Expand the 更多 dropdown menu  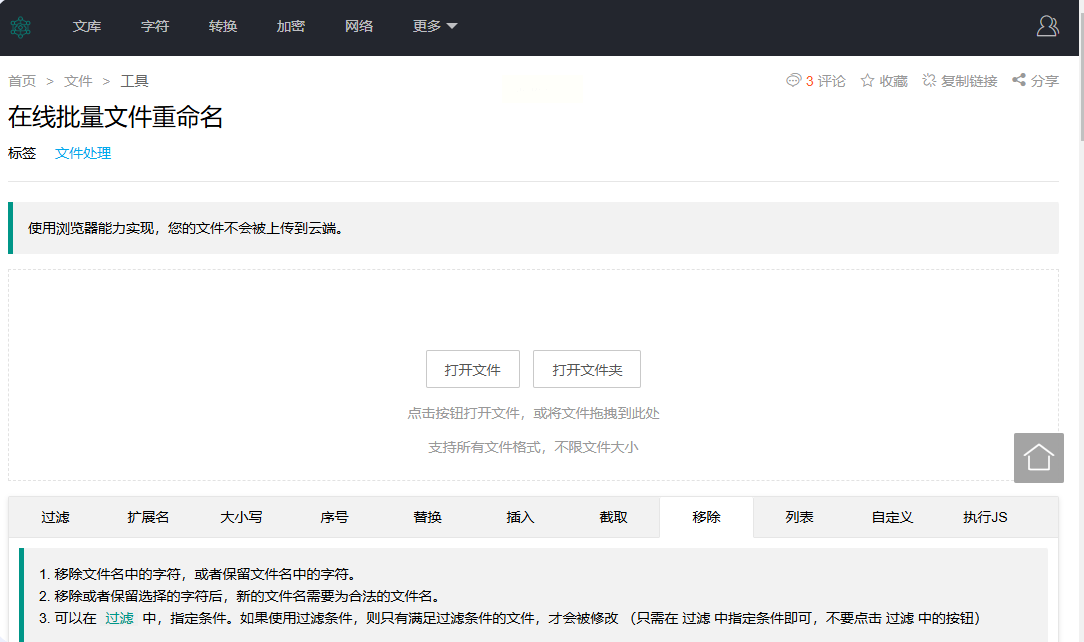tap(435, 26)
